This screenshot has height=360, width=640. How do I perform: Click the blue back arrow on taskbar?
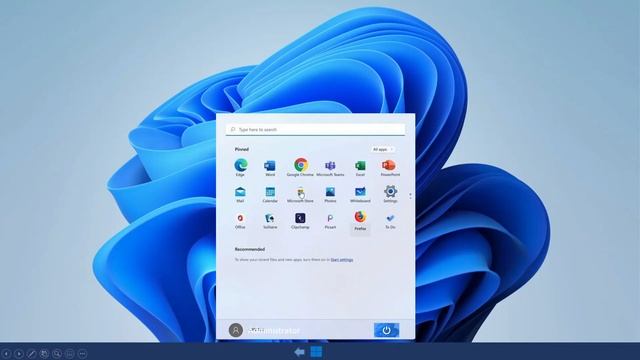[300, 352]
